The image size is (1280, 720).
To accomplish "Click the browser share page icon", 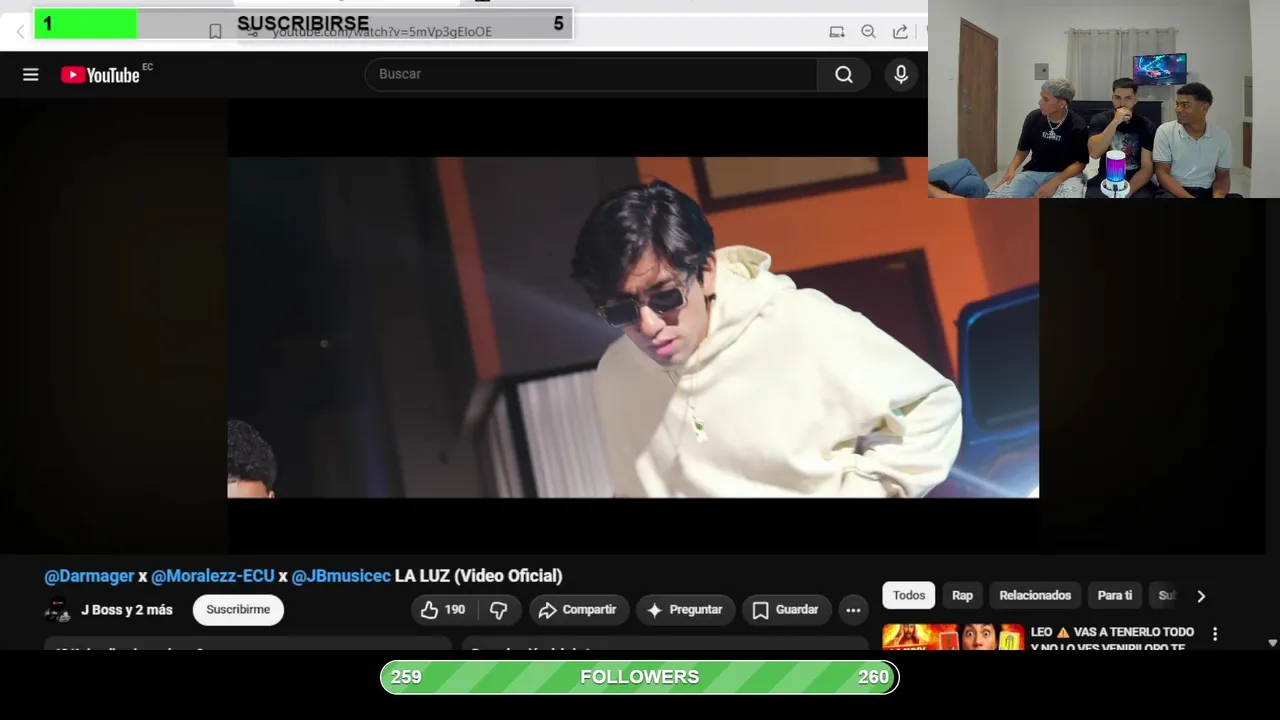I will pyautogui.click(x=900, y=32).
